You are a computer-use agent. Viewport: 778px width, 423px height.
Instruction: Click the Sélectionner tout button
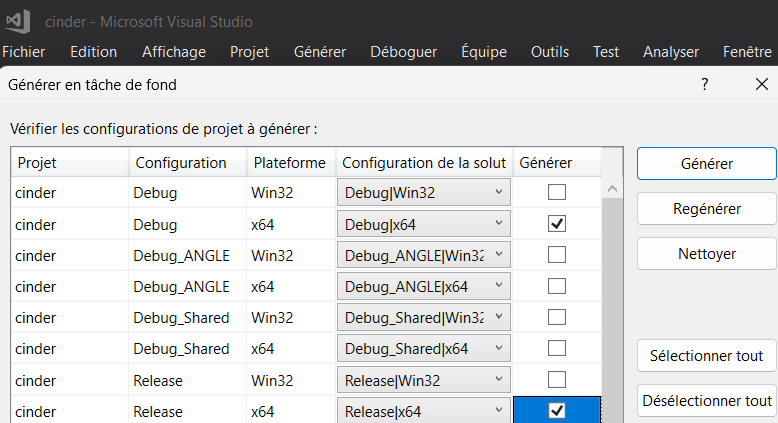click(x=707, y=356)
